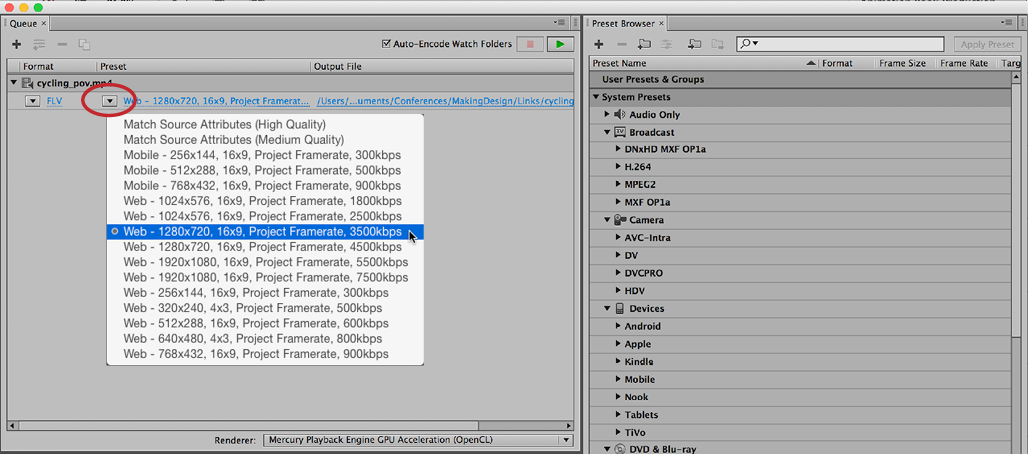Open the Queue panel options menu icon

pyautogui.click(x=566, y=23)
